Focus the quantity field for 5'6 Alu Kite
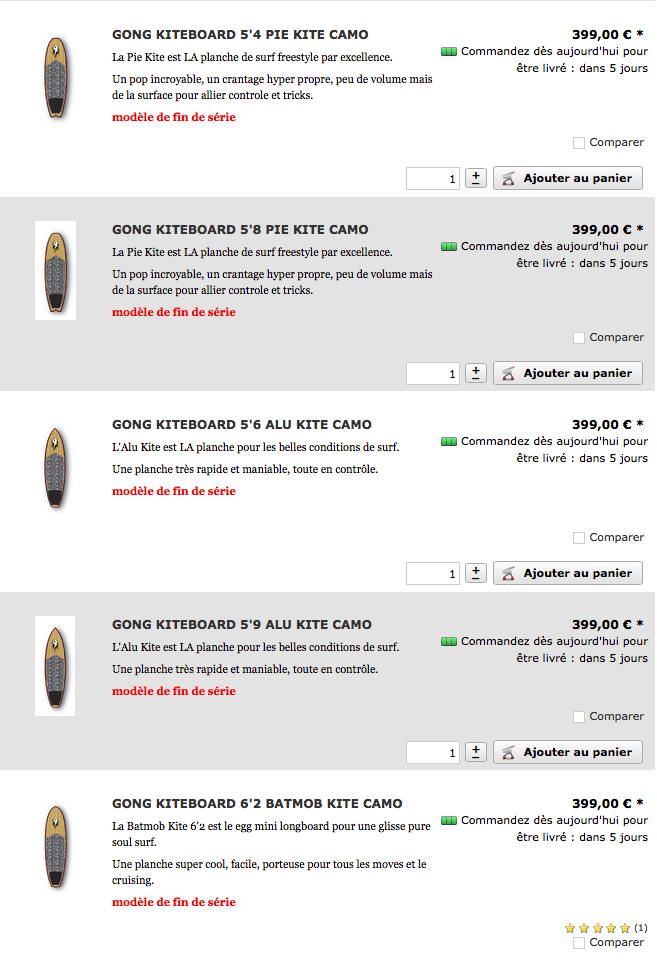The width and height of the screenshot is (657, 964). click(432, 573)
